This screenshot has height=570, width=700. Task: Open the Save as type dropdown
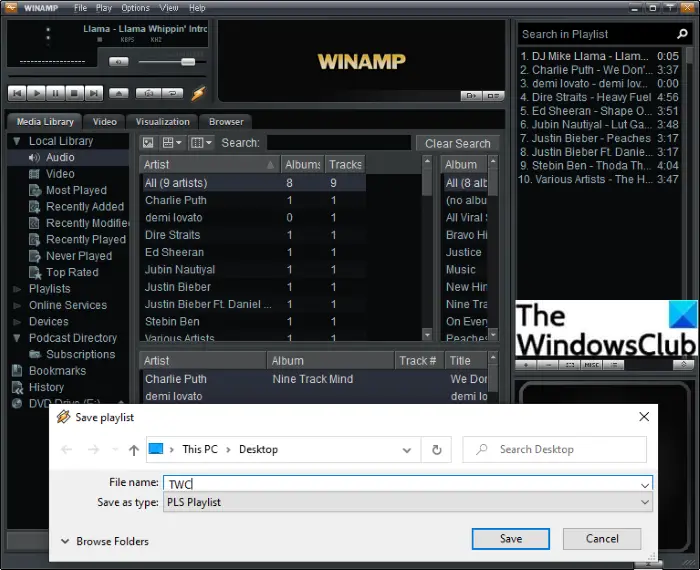(645, 503)
